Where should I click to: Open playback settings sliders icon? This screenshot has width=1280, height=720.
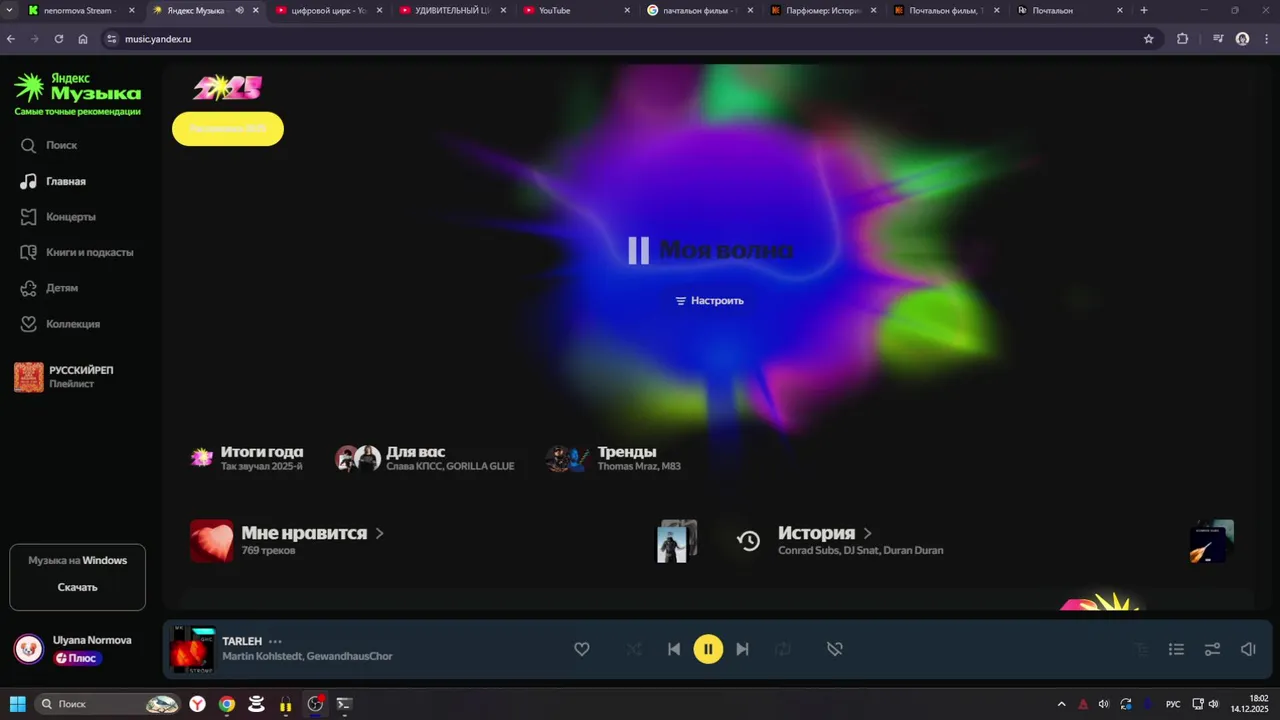(1212, 649)
